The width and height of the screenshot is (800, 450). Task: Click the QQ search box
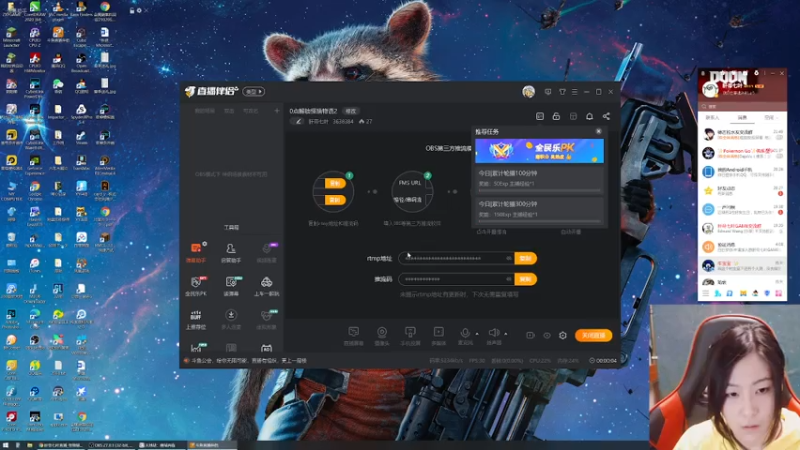click(742, 106)
